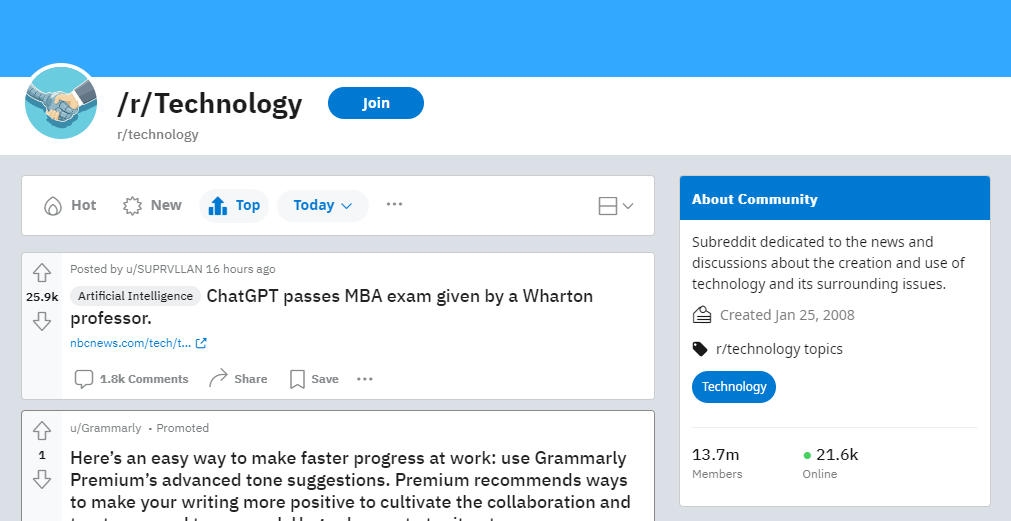Click the Share arrow on ChatGPT post

(x=219, y=378)
